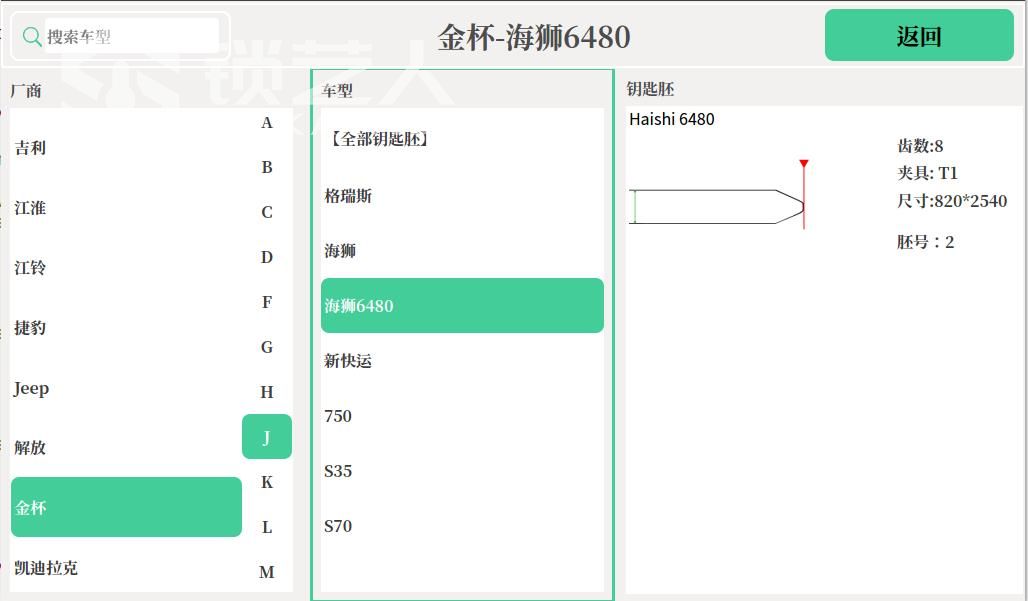
Task: Focus the 搜索车型 search field
Action: click(x=131, y=36)
